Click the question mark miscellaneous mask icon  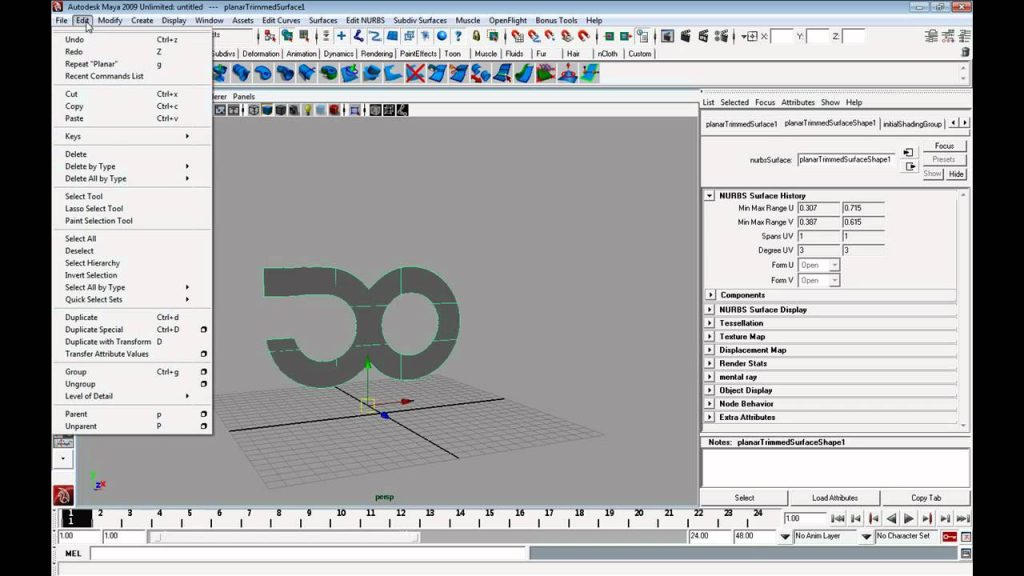[458, 36]
